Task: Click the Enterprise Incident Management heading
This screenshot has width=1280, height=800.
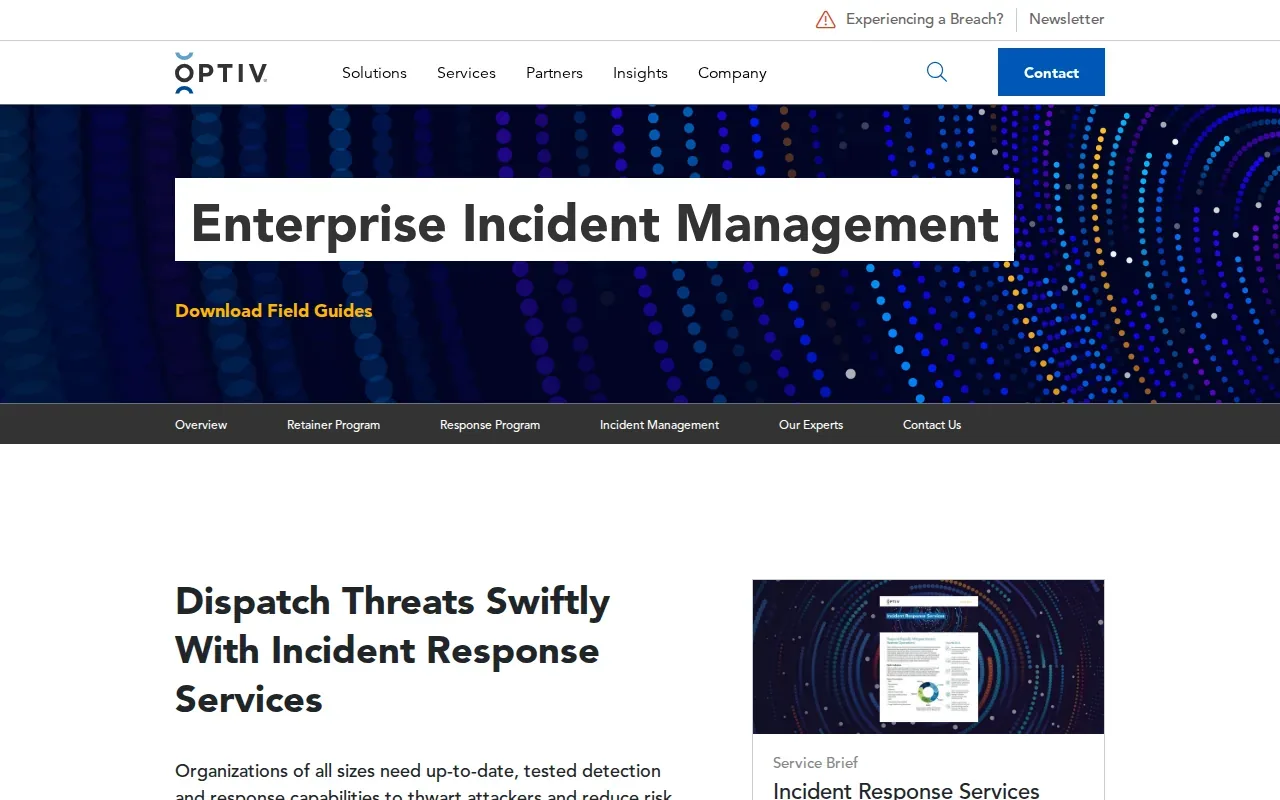Action: [x=594, y=221]
